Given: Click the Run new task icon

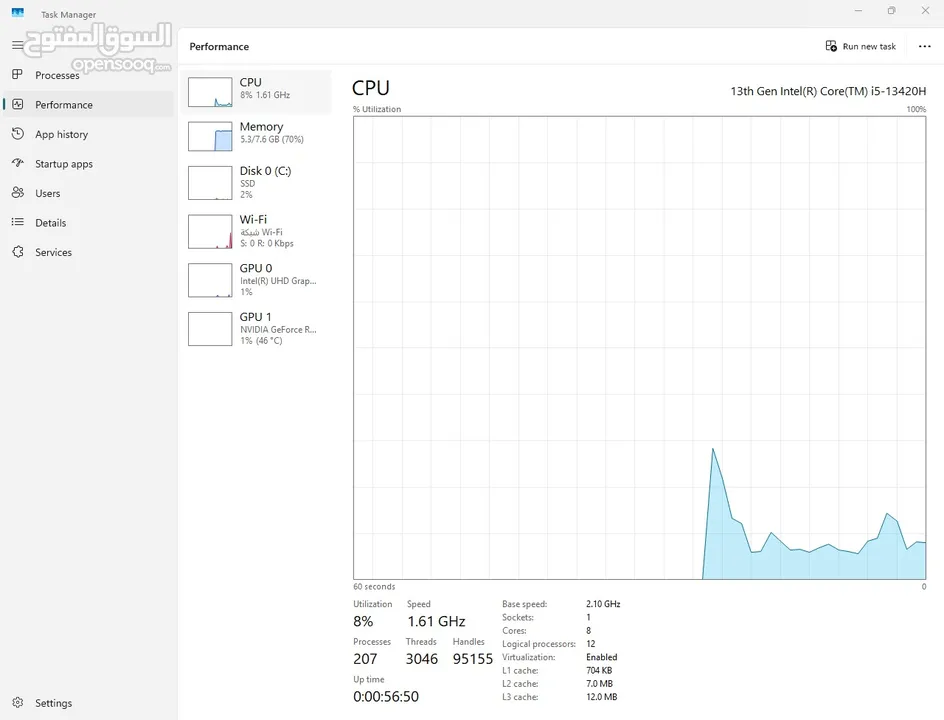Looking at the screenshot, I should [x=831, y=46].
